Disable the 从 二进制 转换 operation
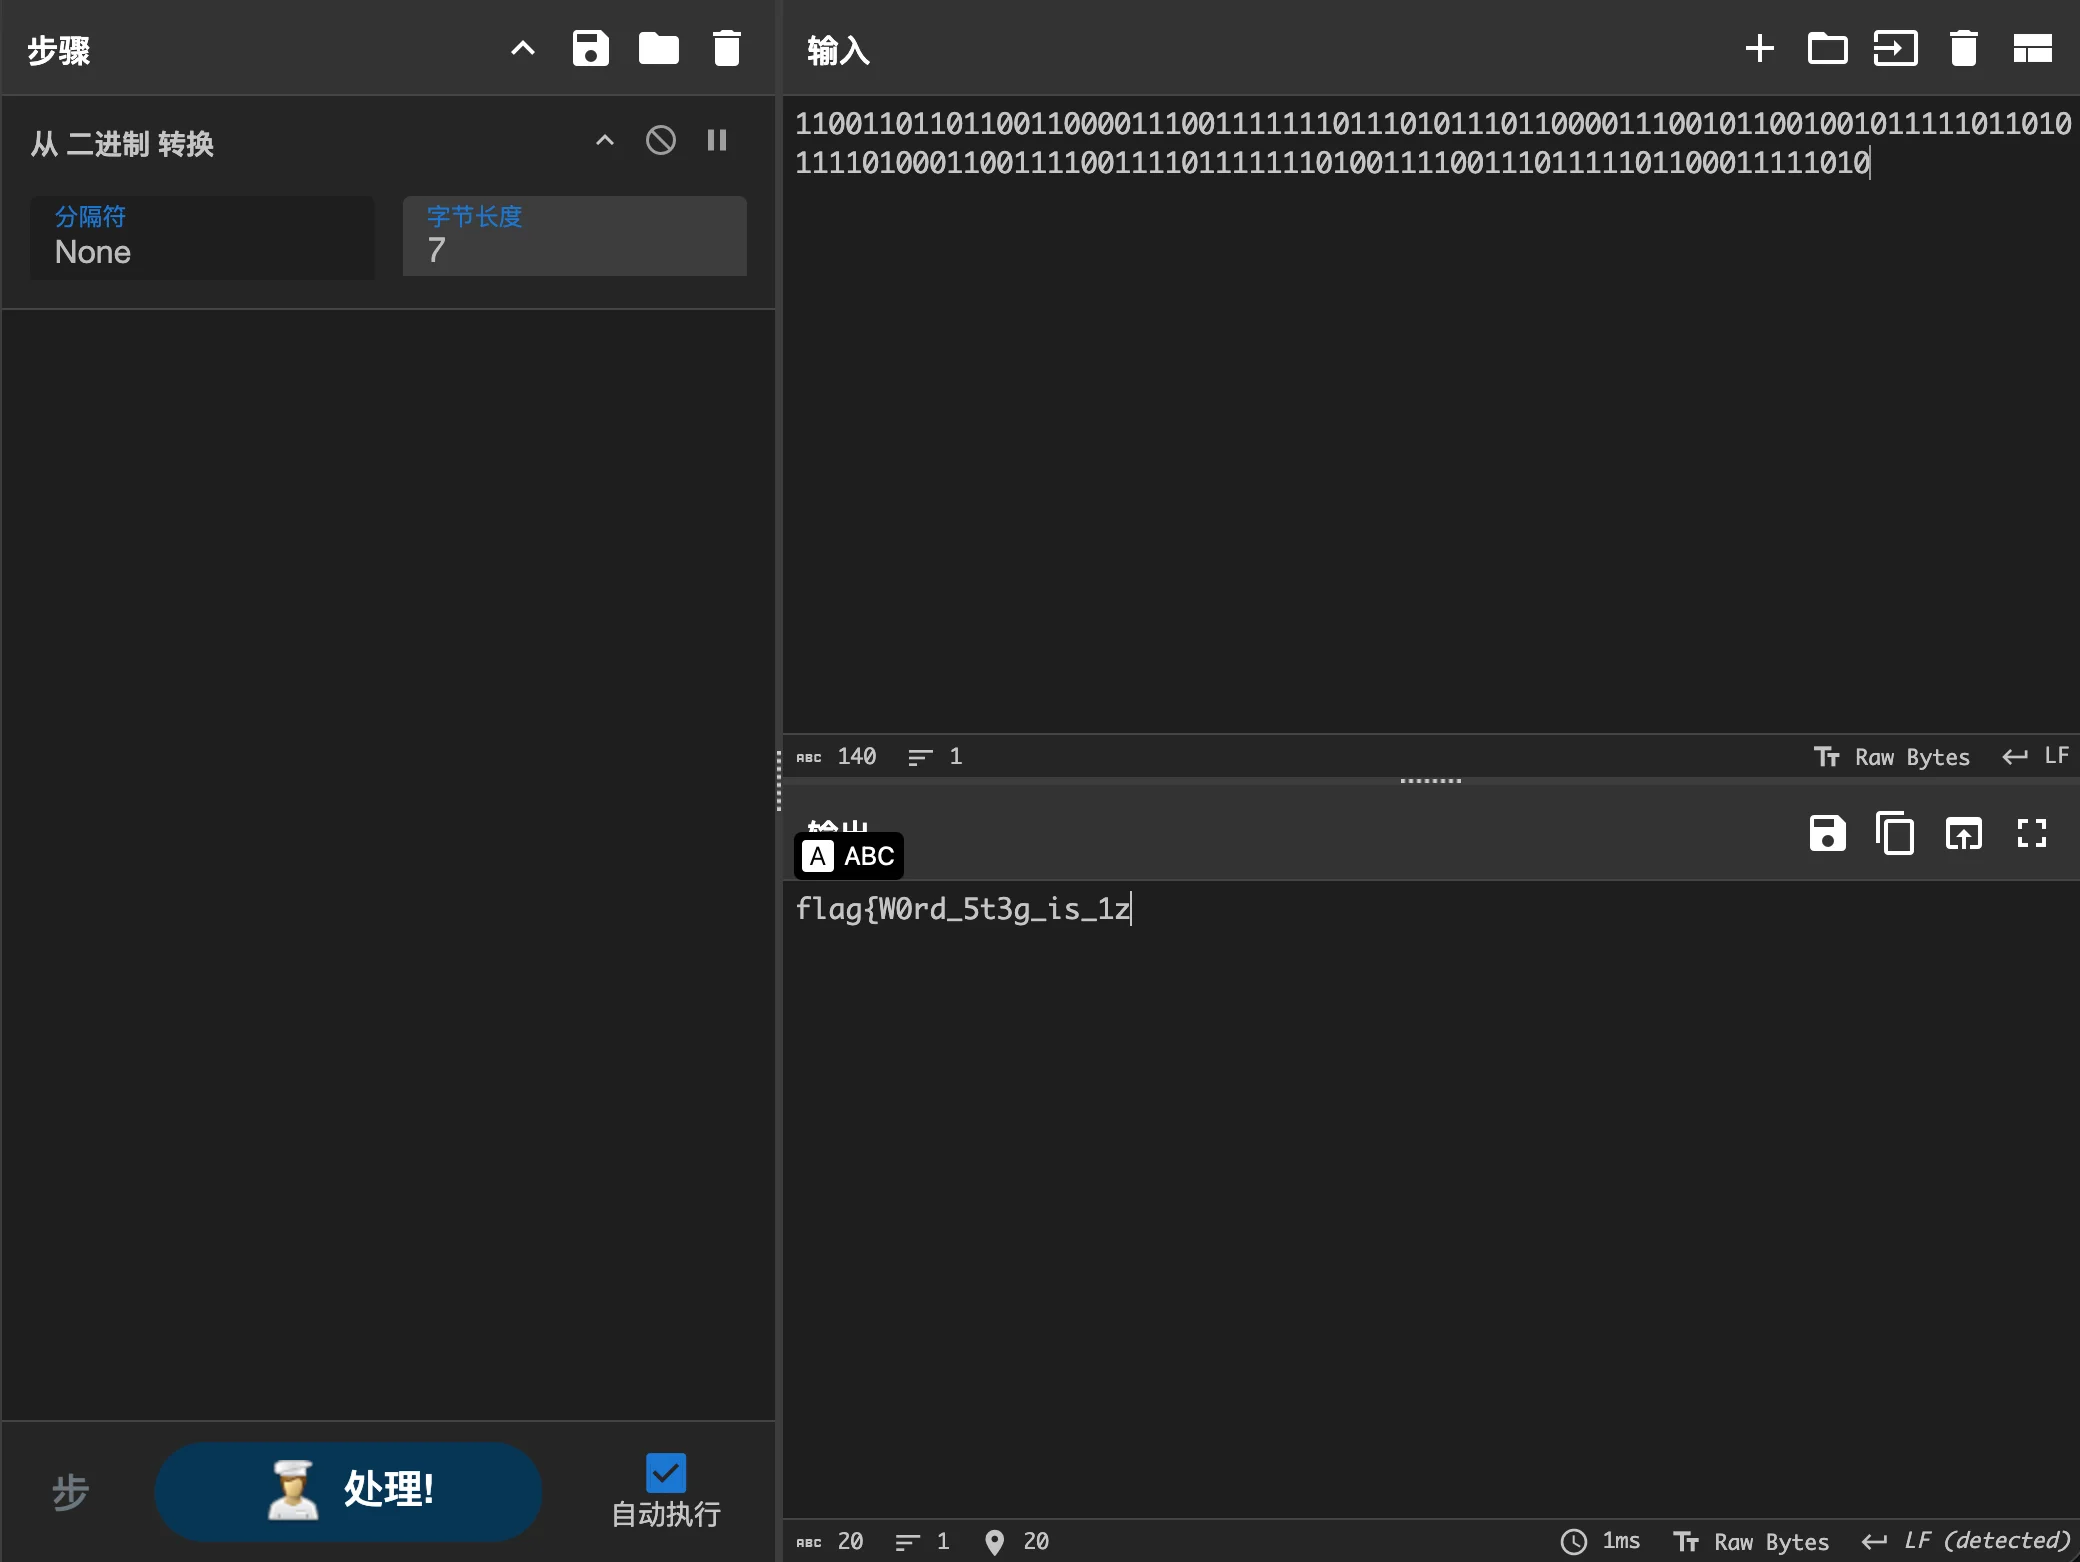Screen dimensions: 2080x1562 point(660,141)
